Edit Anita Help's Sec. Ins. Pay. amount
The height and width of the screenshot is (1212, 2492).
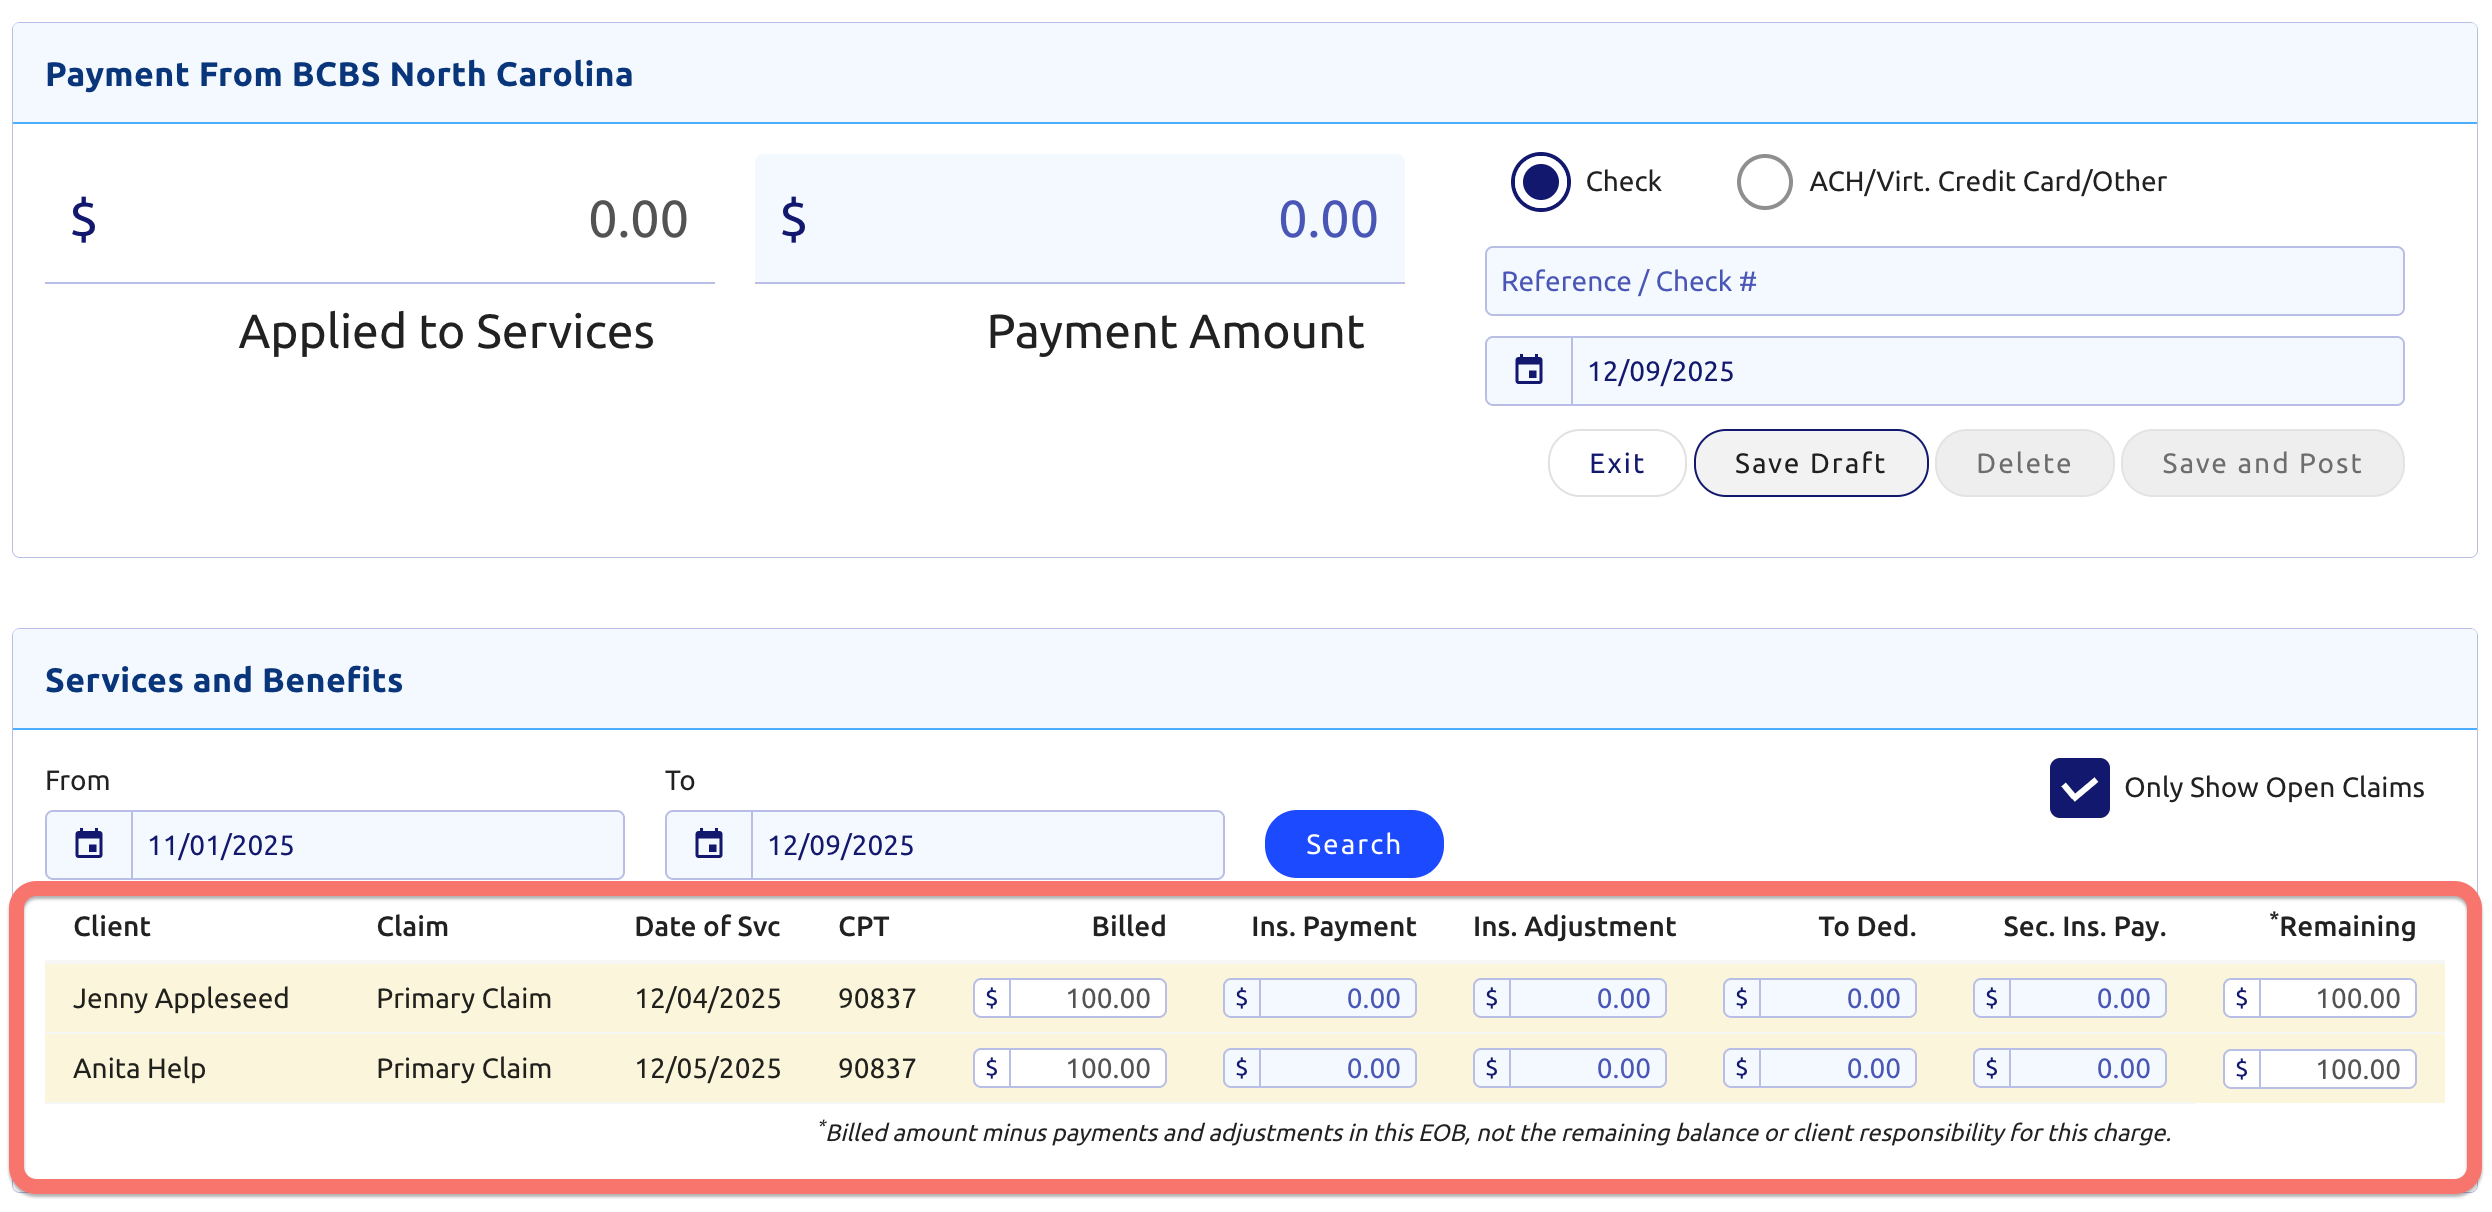(2087, 1068)
